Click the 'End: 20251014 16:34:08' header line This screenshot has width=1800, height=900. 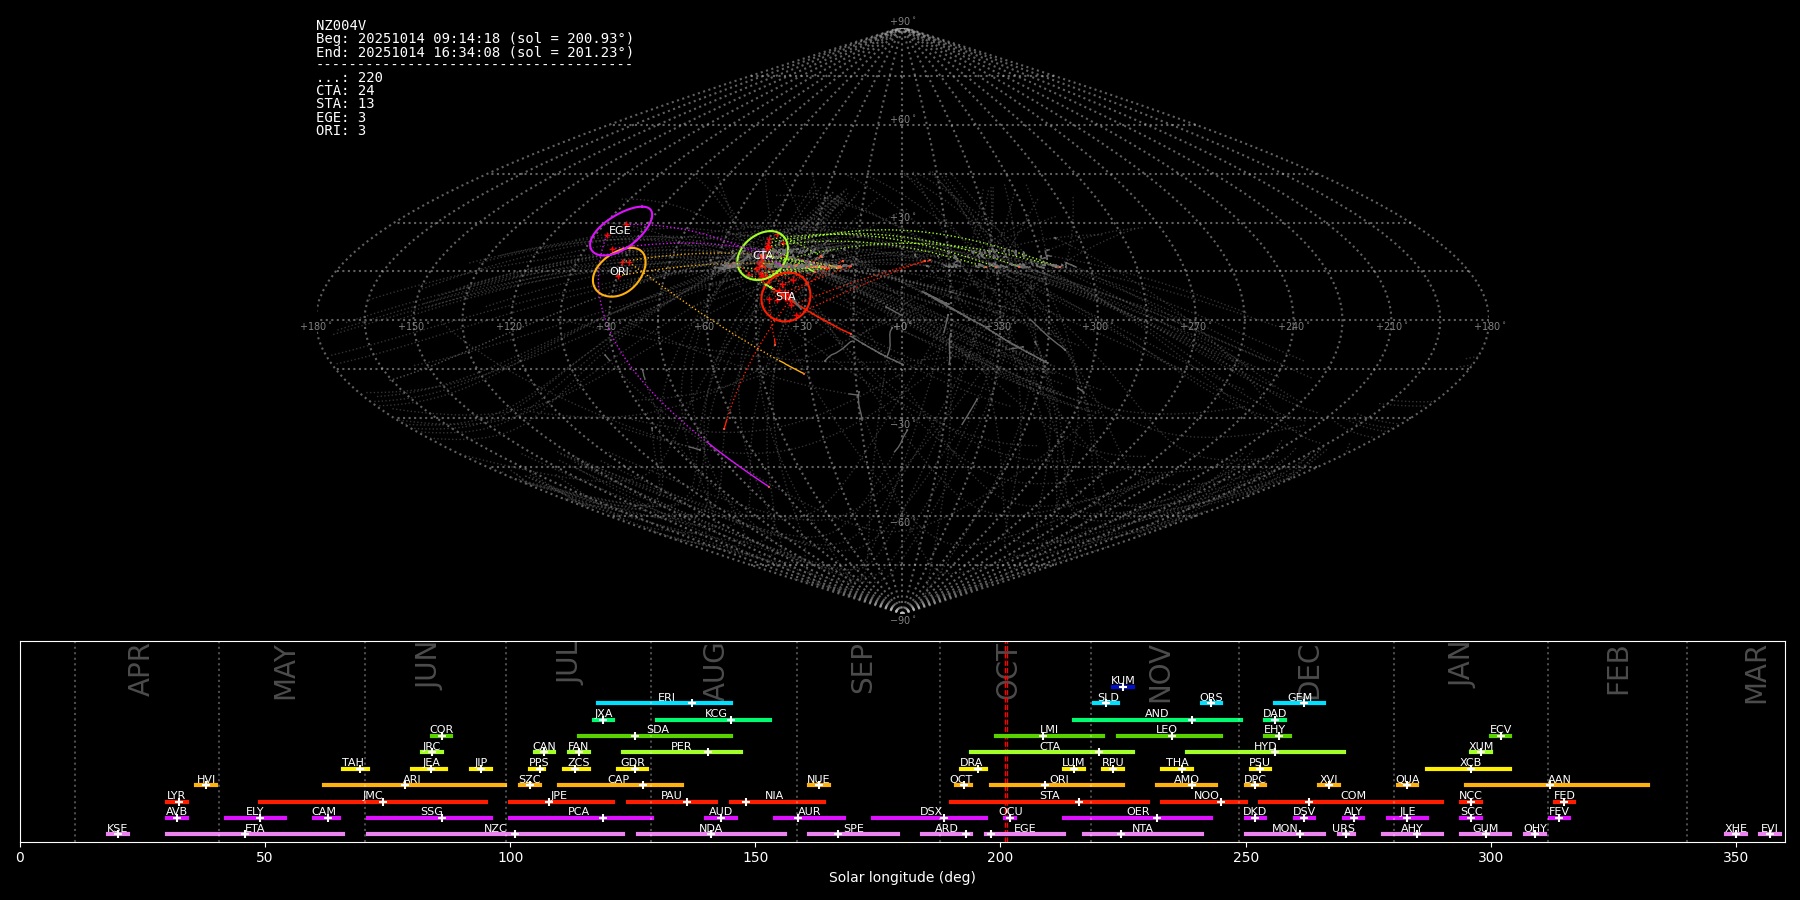pos(475,52)
